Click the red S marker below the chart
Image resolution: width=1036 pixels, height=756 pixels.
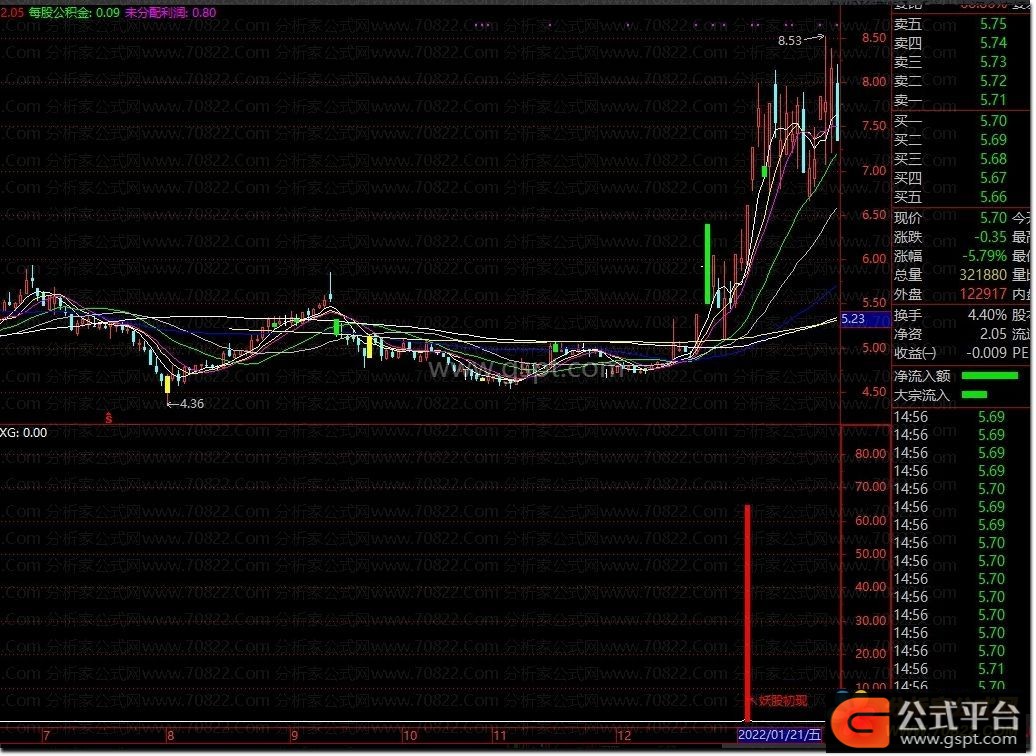[109, 418]
